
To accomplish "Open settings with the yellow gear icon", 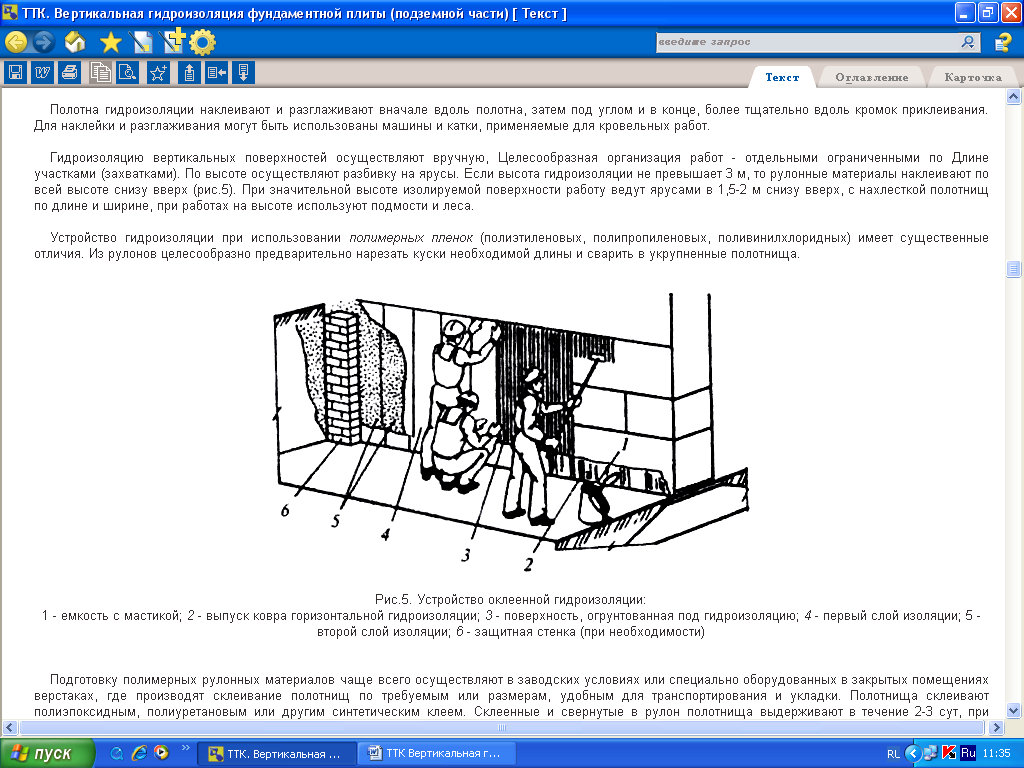I will [x=202, y=43].
